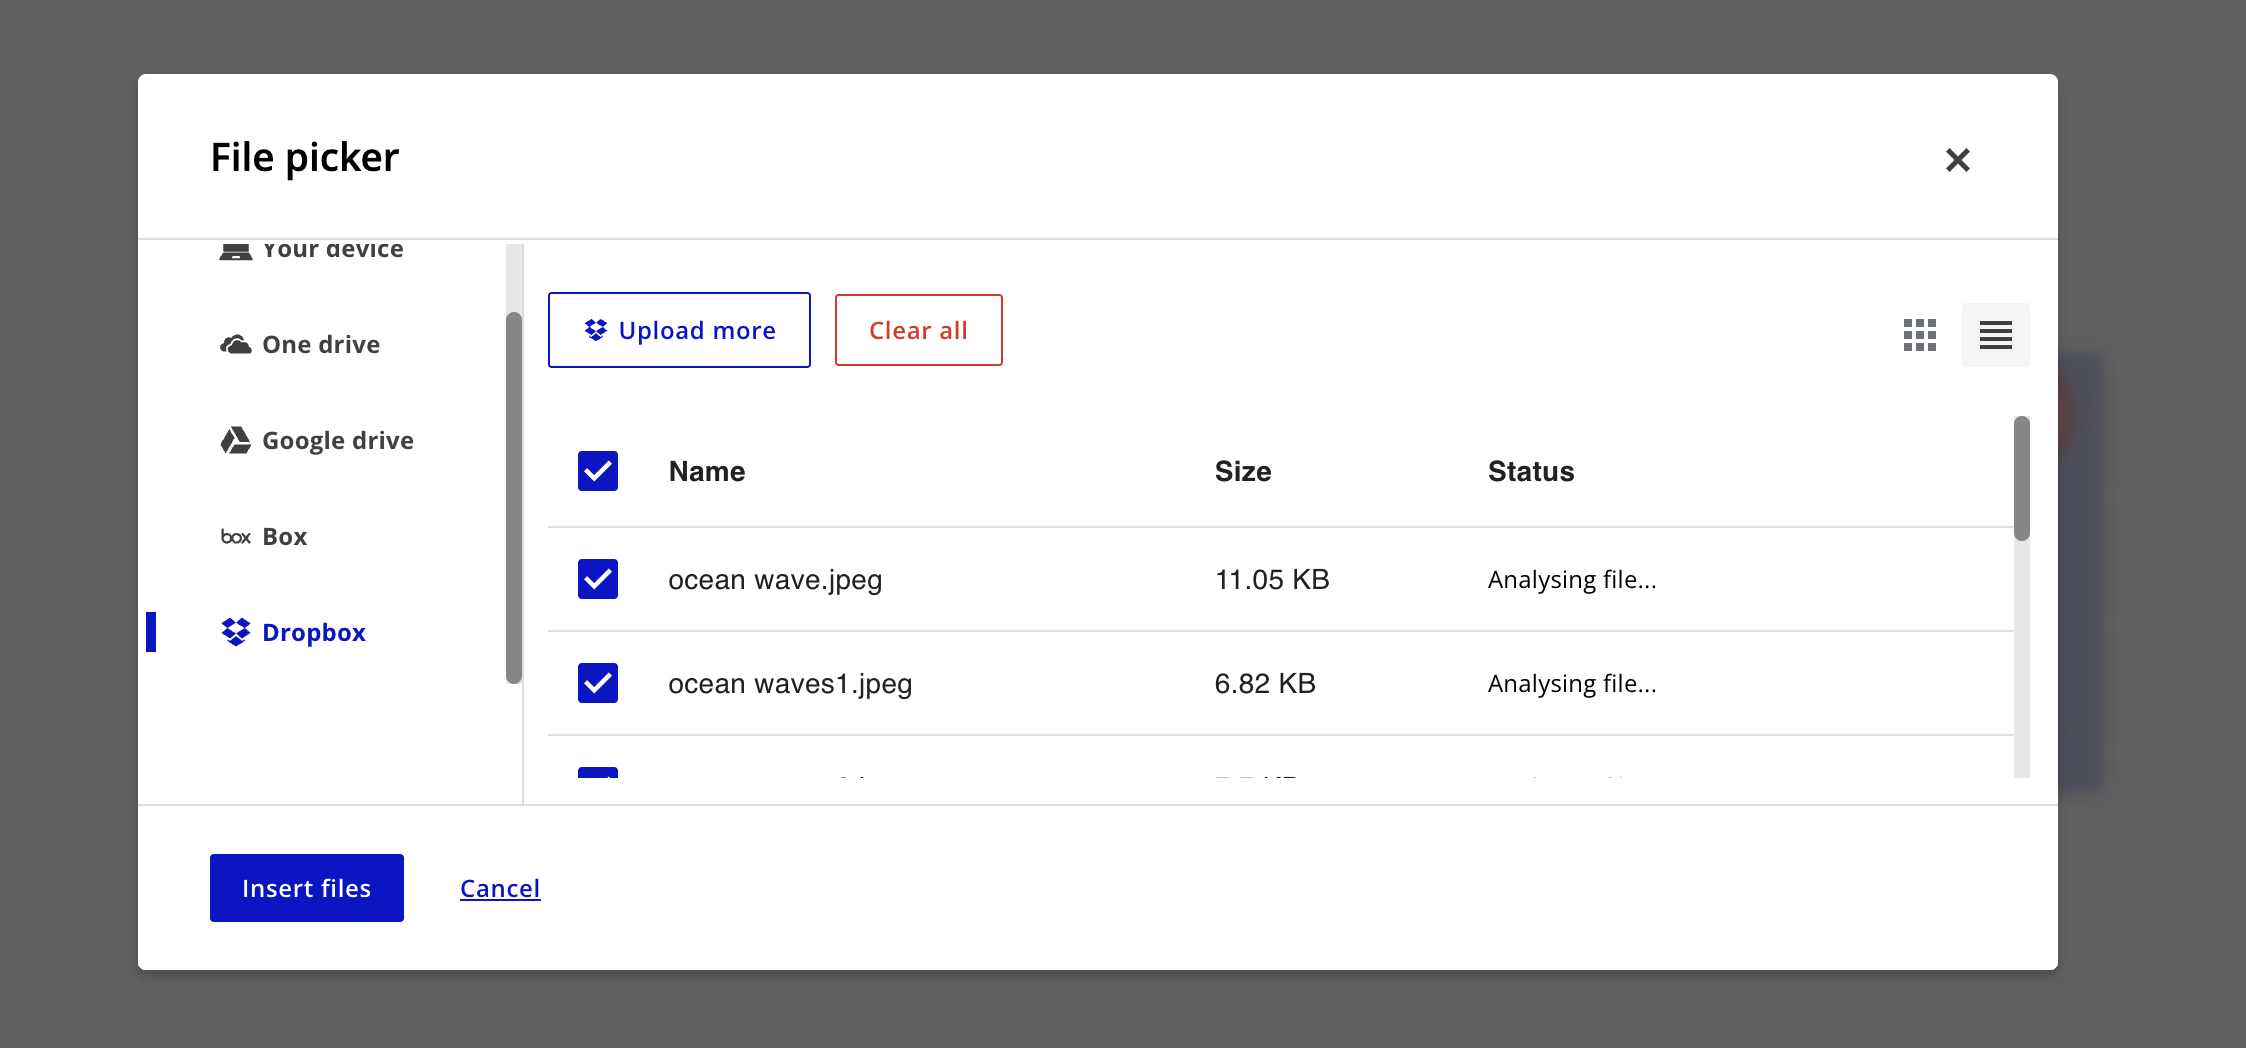Click the file list vertical scrollbar
The width and height of the screenshot is (2246, 1048).
click(2021, 480)
